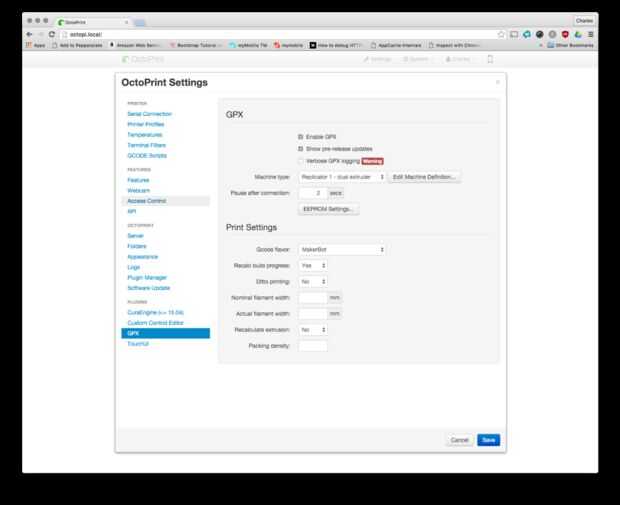Viewport: 620px width, 505px height.
Task: Click the black circle extension icon
Action: [540, 34]
